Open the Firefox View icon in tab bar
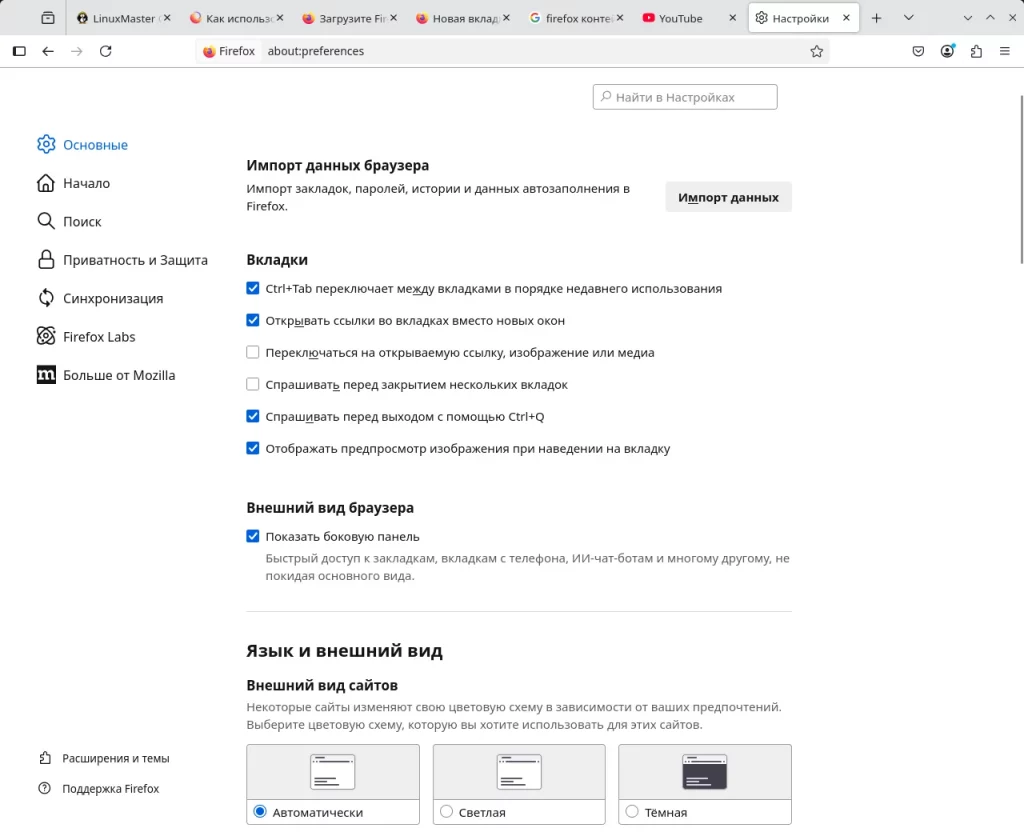Screen dimensions: 1024x832 48,18
